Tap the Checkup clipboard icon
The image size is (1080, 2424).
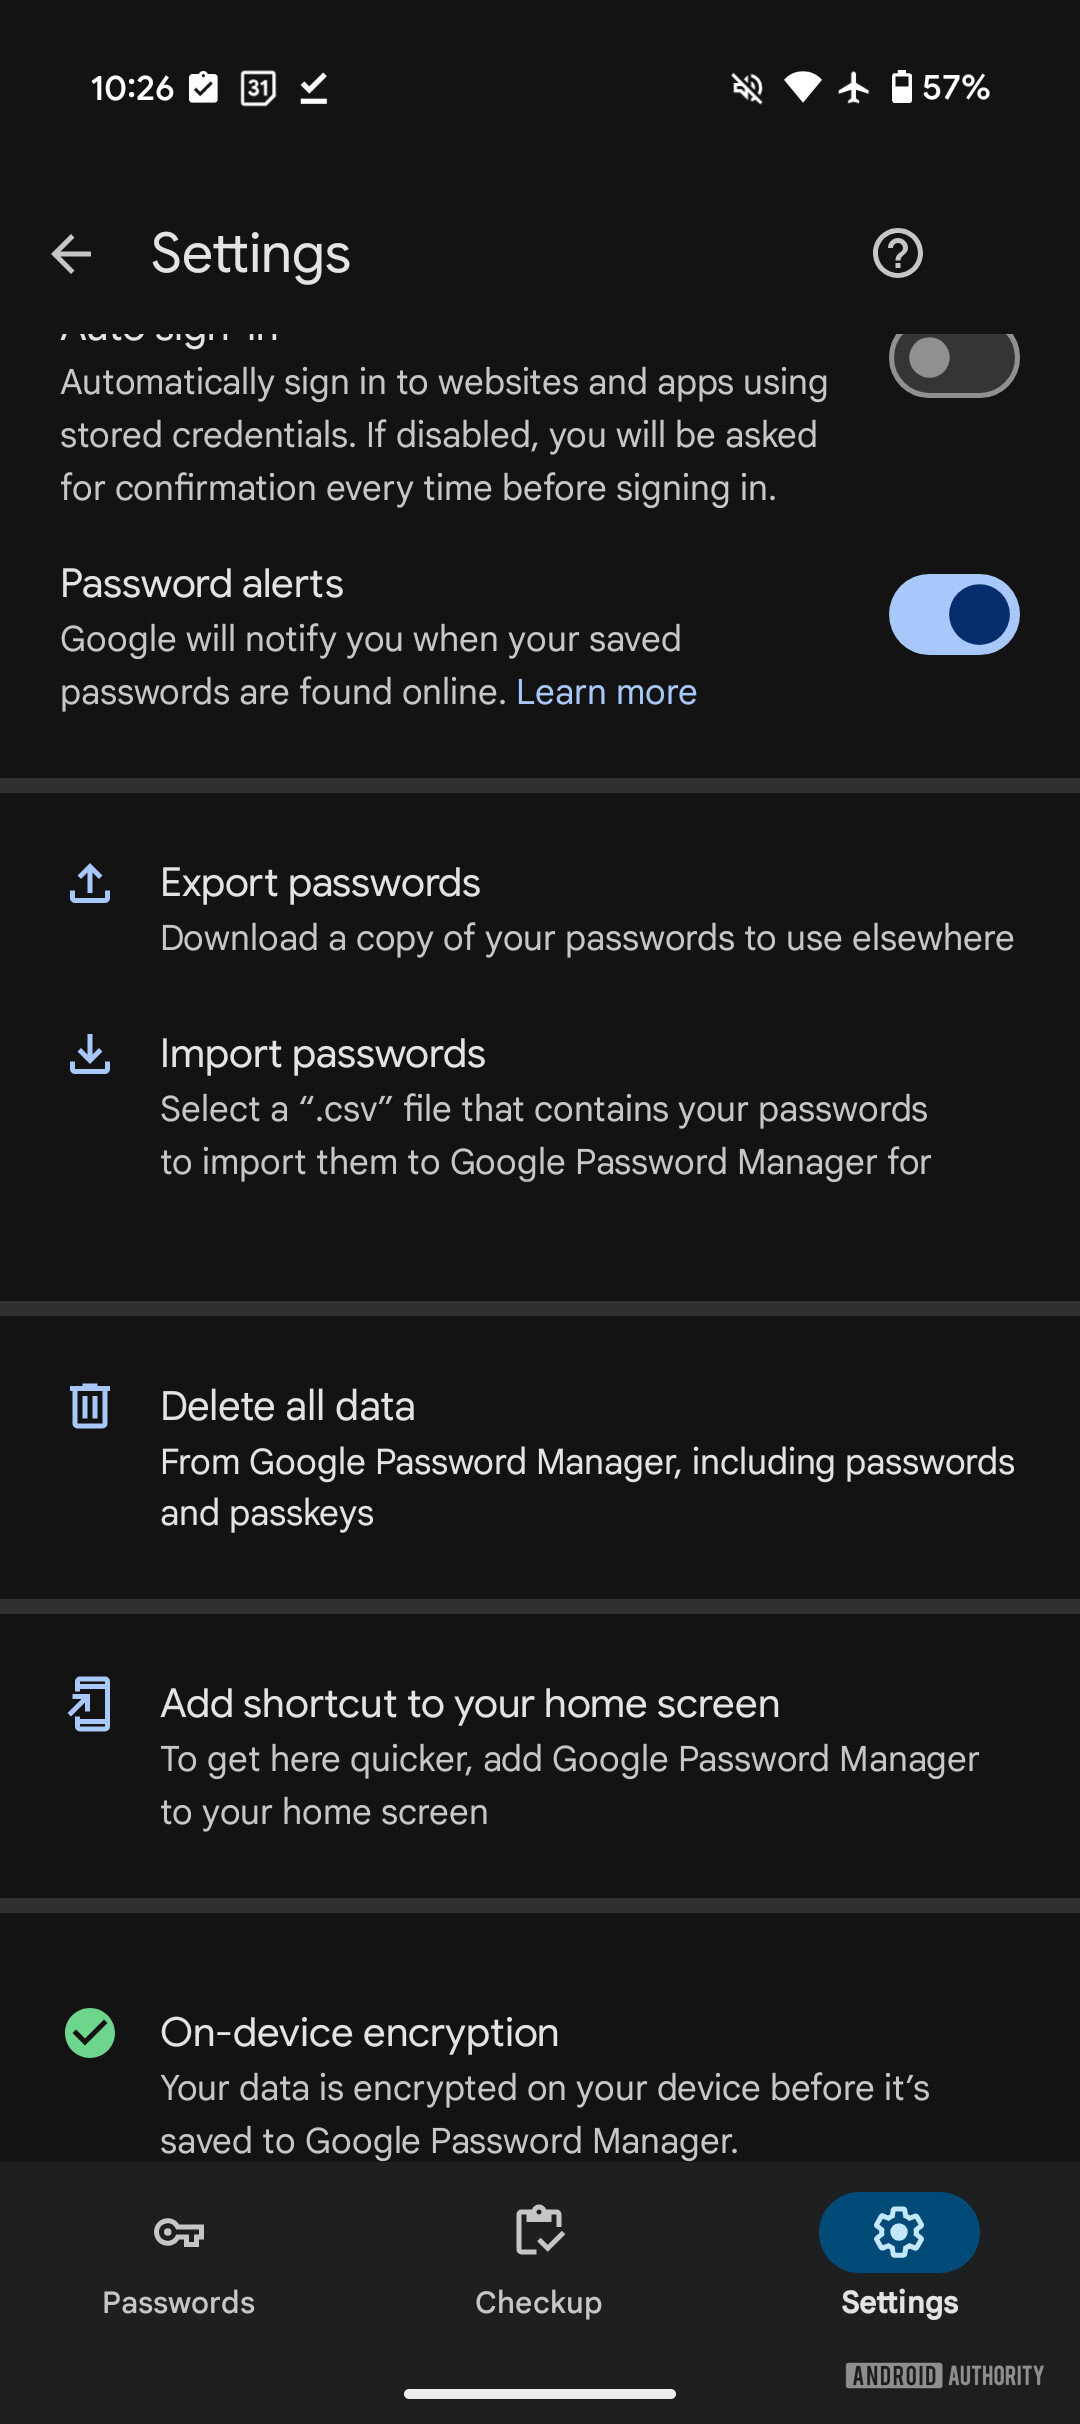pyautogui.click(x=539, y=2232)
